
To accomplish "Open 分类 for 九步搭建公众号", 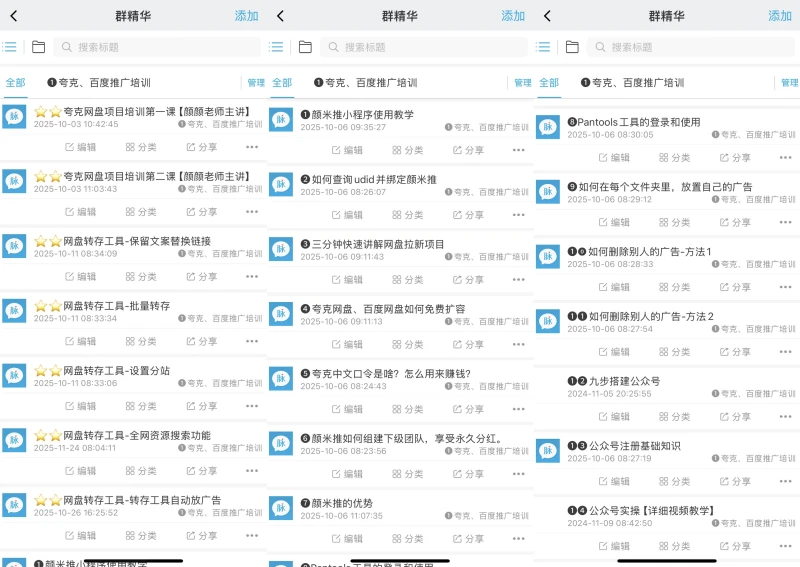I will [x=674, y=417].
